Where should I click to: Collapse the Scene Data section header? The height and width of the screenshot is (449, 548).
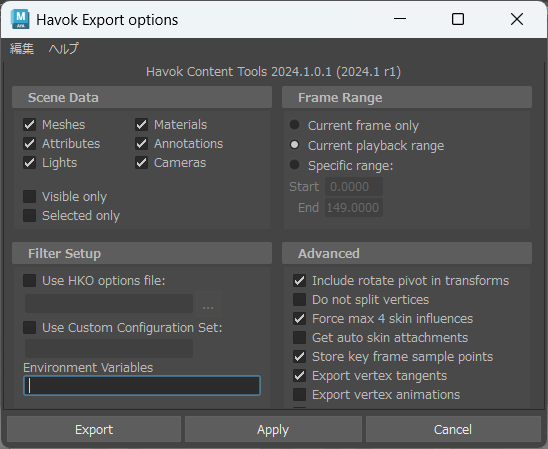pyautogui.click(x=142, y=97)
